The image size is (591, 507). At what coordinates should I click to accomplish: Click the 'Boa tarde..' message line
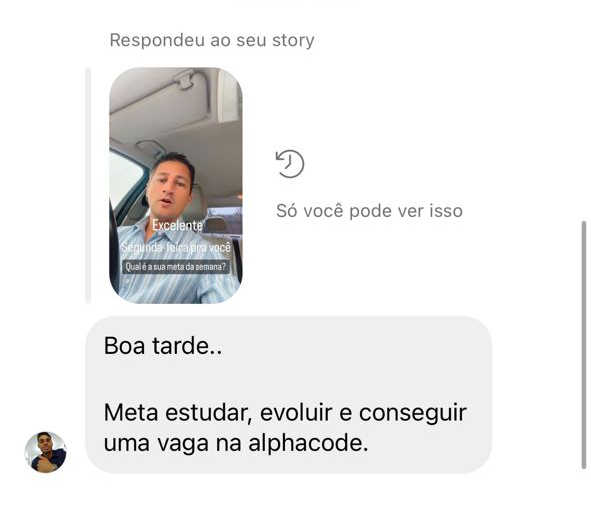pos(163,345)
